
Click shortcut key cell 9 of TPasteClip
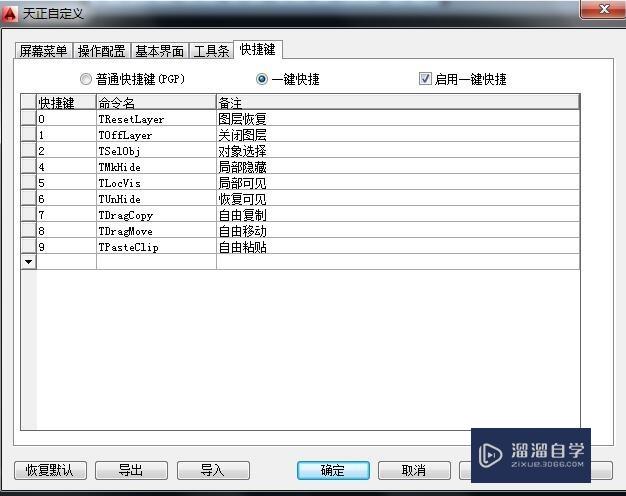(x=66, y=246)
